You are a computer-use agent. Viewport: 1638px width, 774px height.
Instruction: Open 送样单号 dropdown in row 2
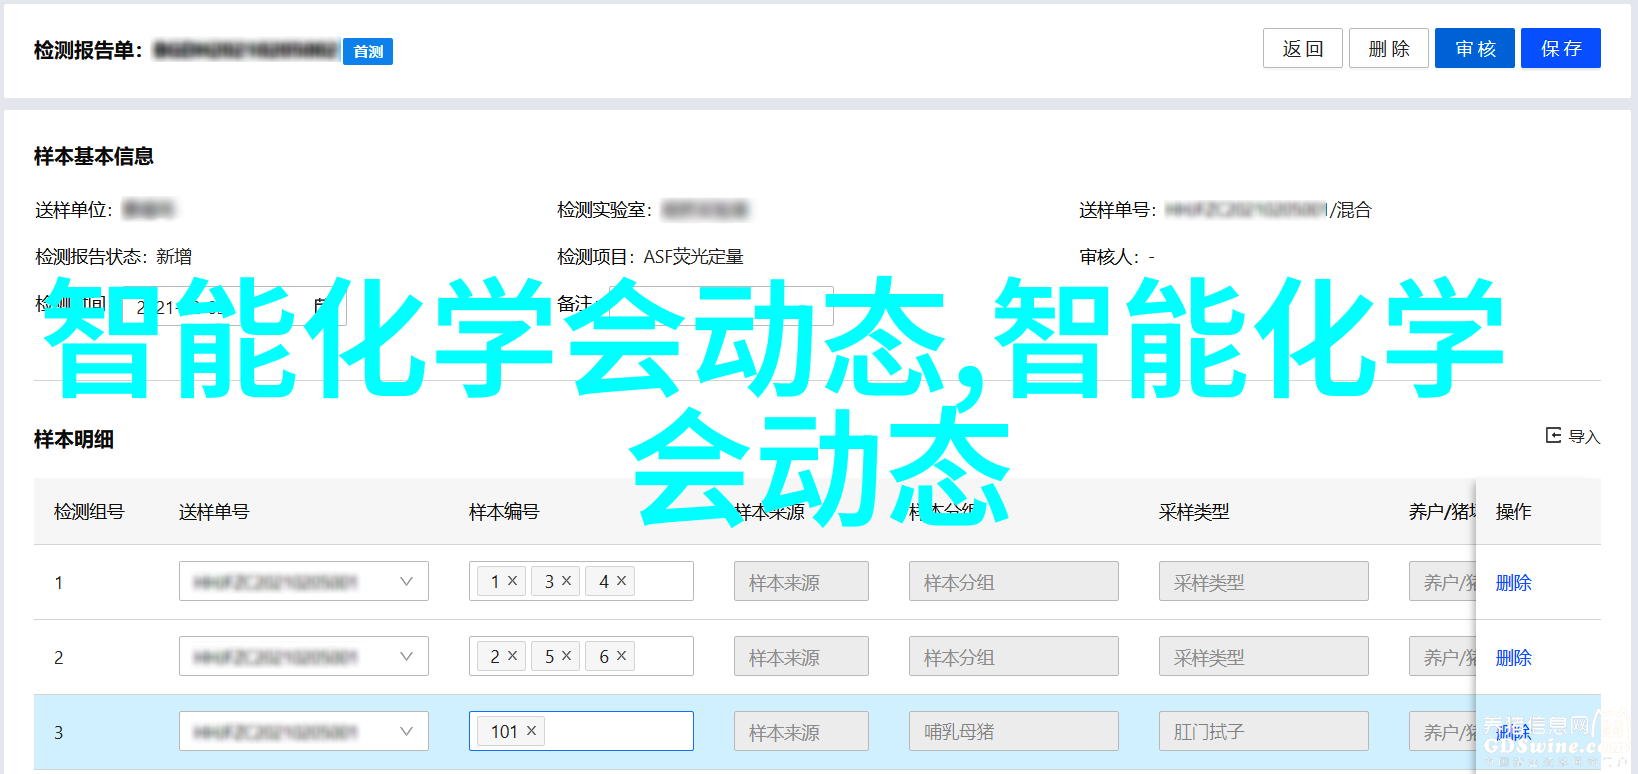pyautogui.click(x=303, y=656)
